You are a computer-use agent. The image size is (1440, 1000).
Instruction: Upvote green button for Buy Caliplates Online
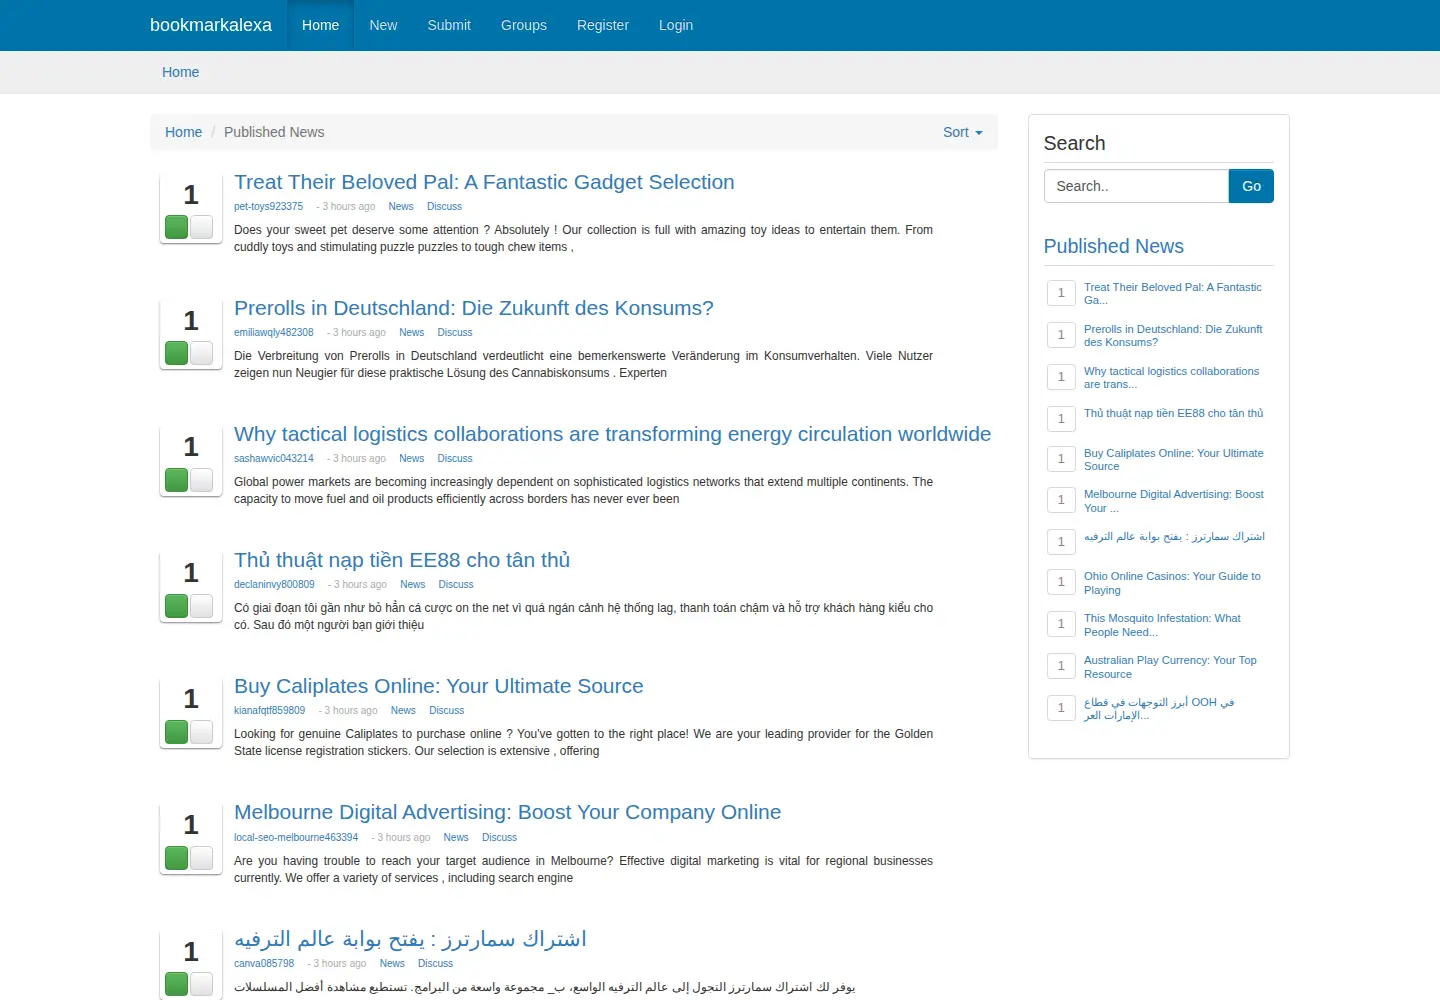tap(177, 731)
